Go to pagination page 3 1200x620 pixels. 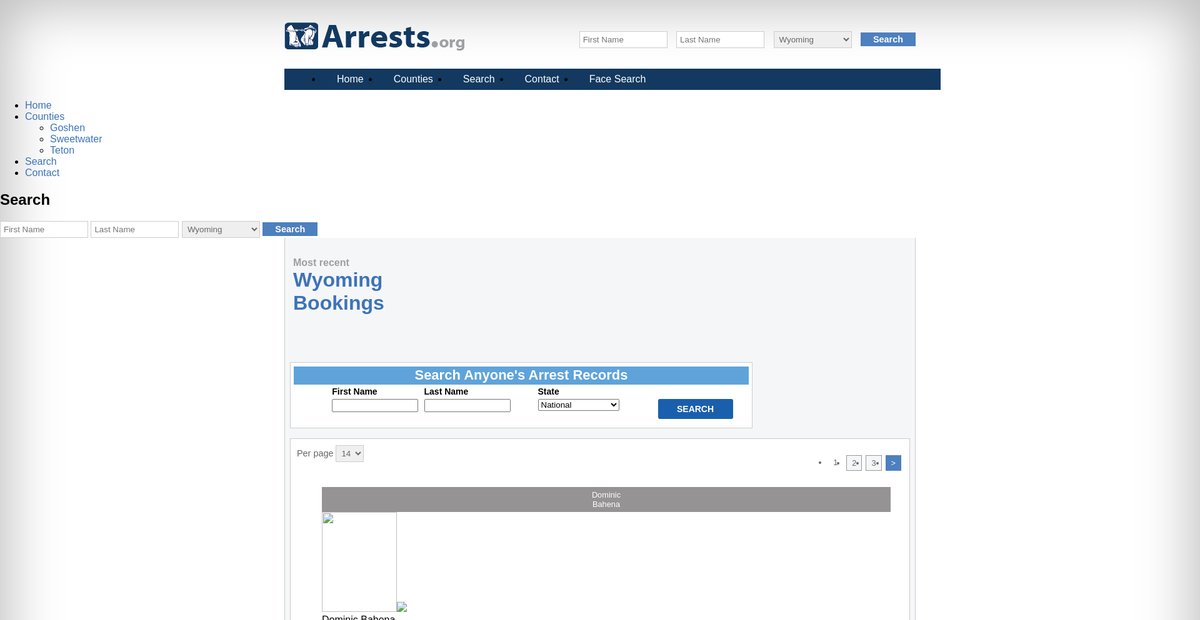pyautogui.click(x=874, y=463)
